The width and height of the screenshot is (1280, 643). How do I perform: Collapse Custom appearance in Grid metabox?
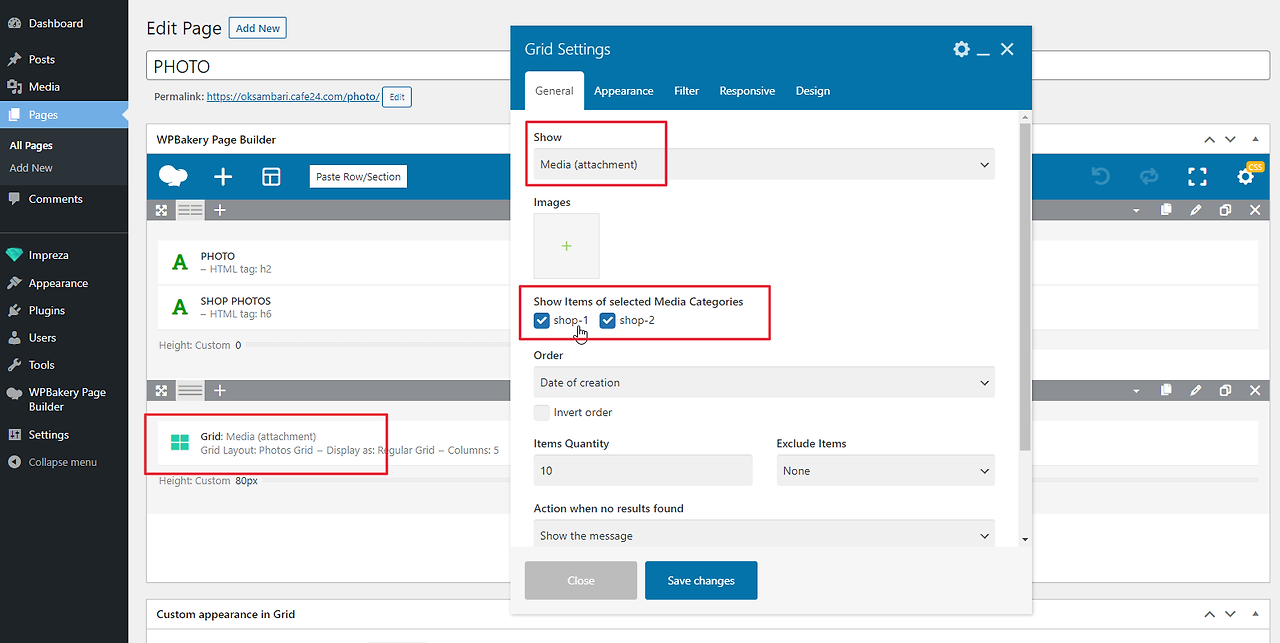[x=1255, y=614]
